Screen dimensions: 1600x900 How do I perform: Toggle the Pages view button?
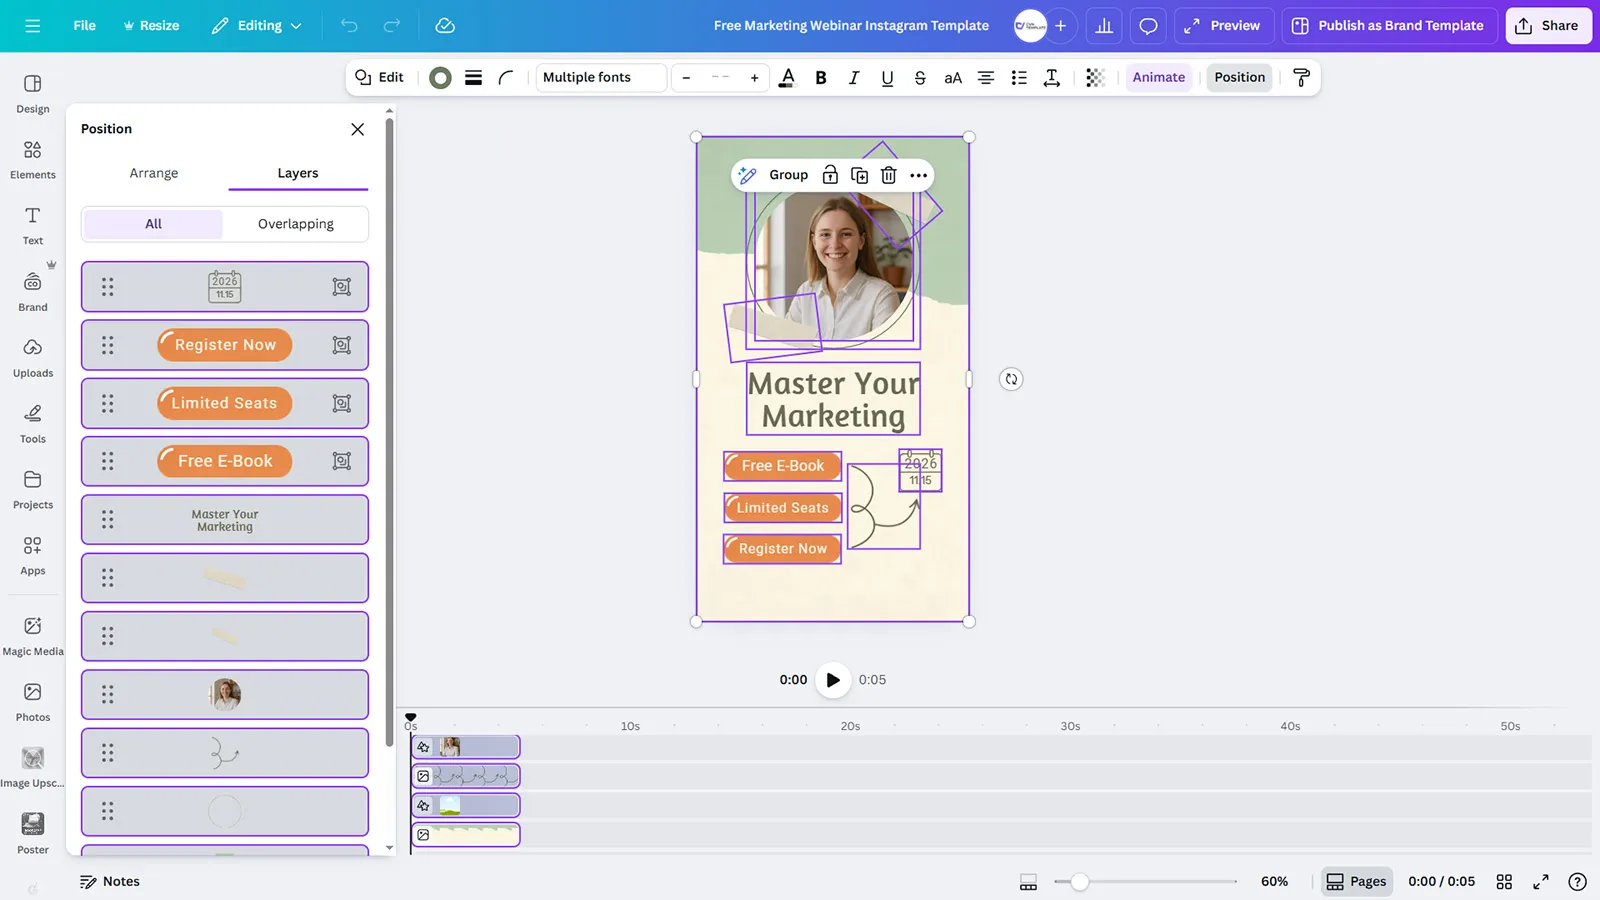(x=1356, y=881)
